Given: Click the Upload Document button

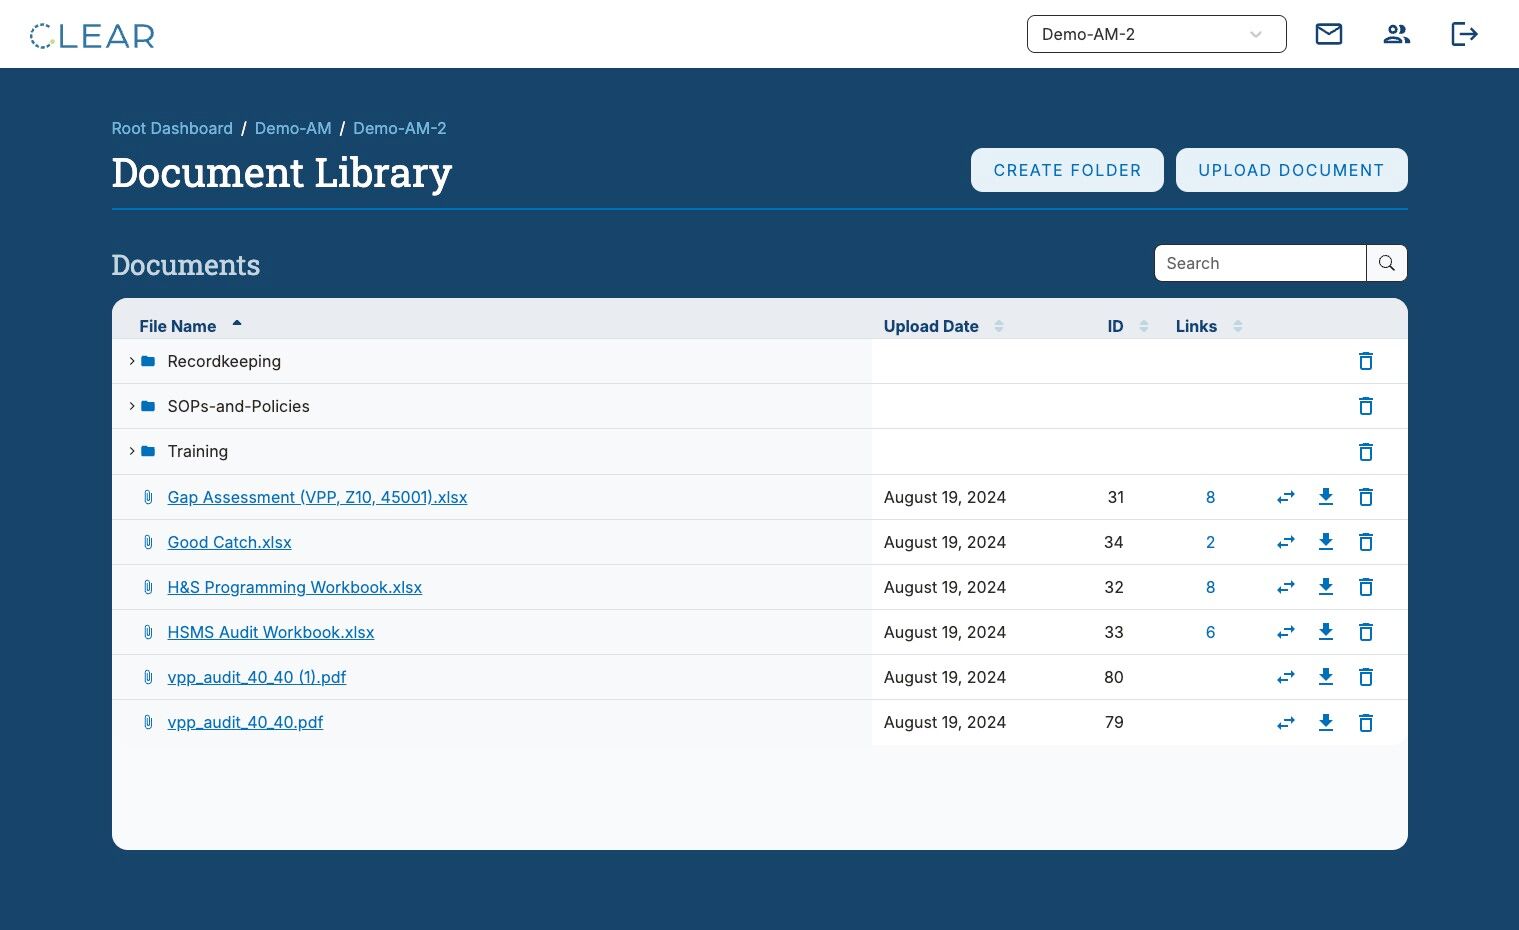Looking at the screenshot, I should 1291,170.
